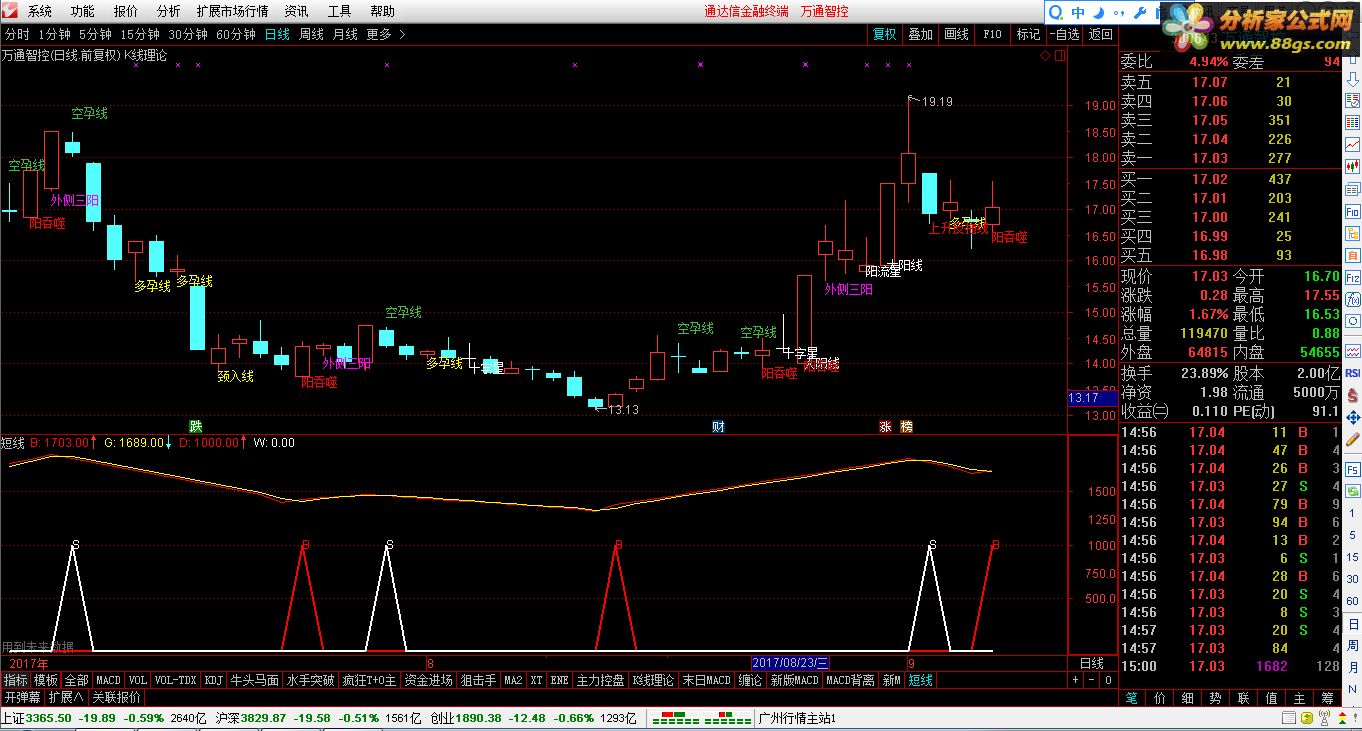Click the 开弹幕 button
Viewport: 1362px width, 731px height.
22,697
